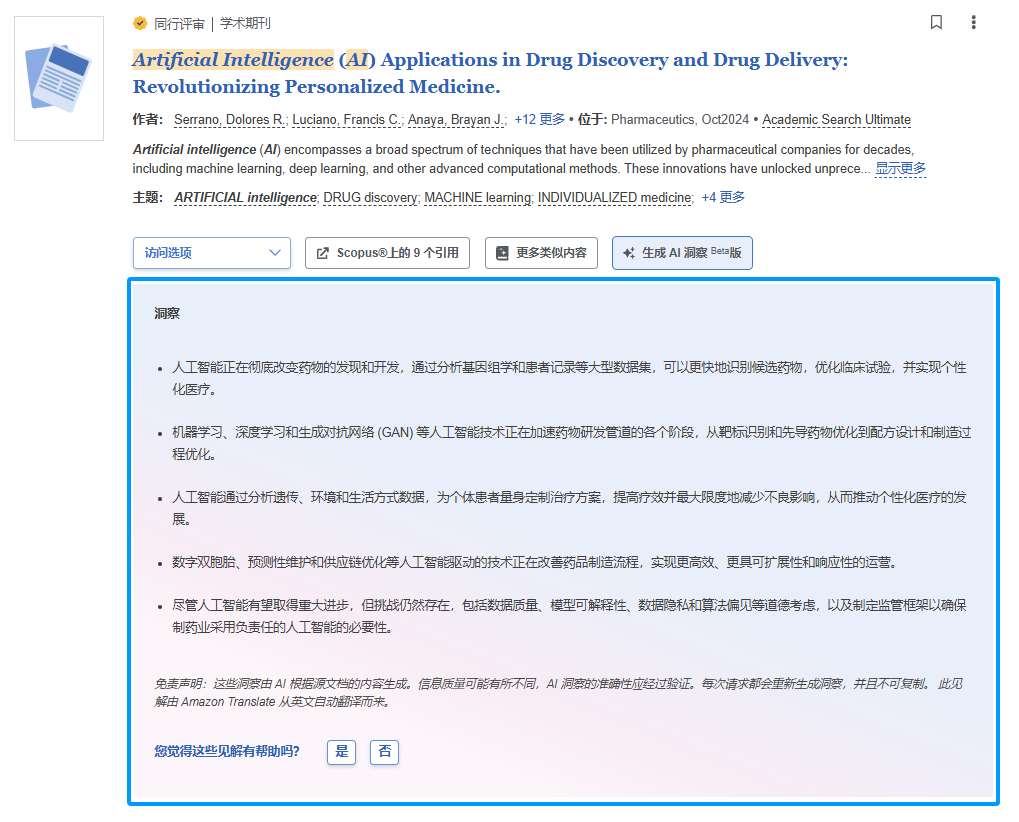
Task: Click 更多类似内容 button
Action: [x=541, y=253]
